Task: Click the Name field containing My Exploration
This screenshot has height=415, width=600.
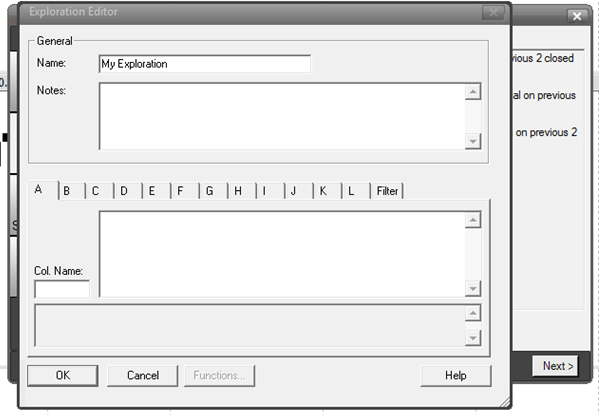Action: [x=205, y=64]
